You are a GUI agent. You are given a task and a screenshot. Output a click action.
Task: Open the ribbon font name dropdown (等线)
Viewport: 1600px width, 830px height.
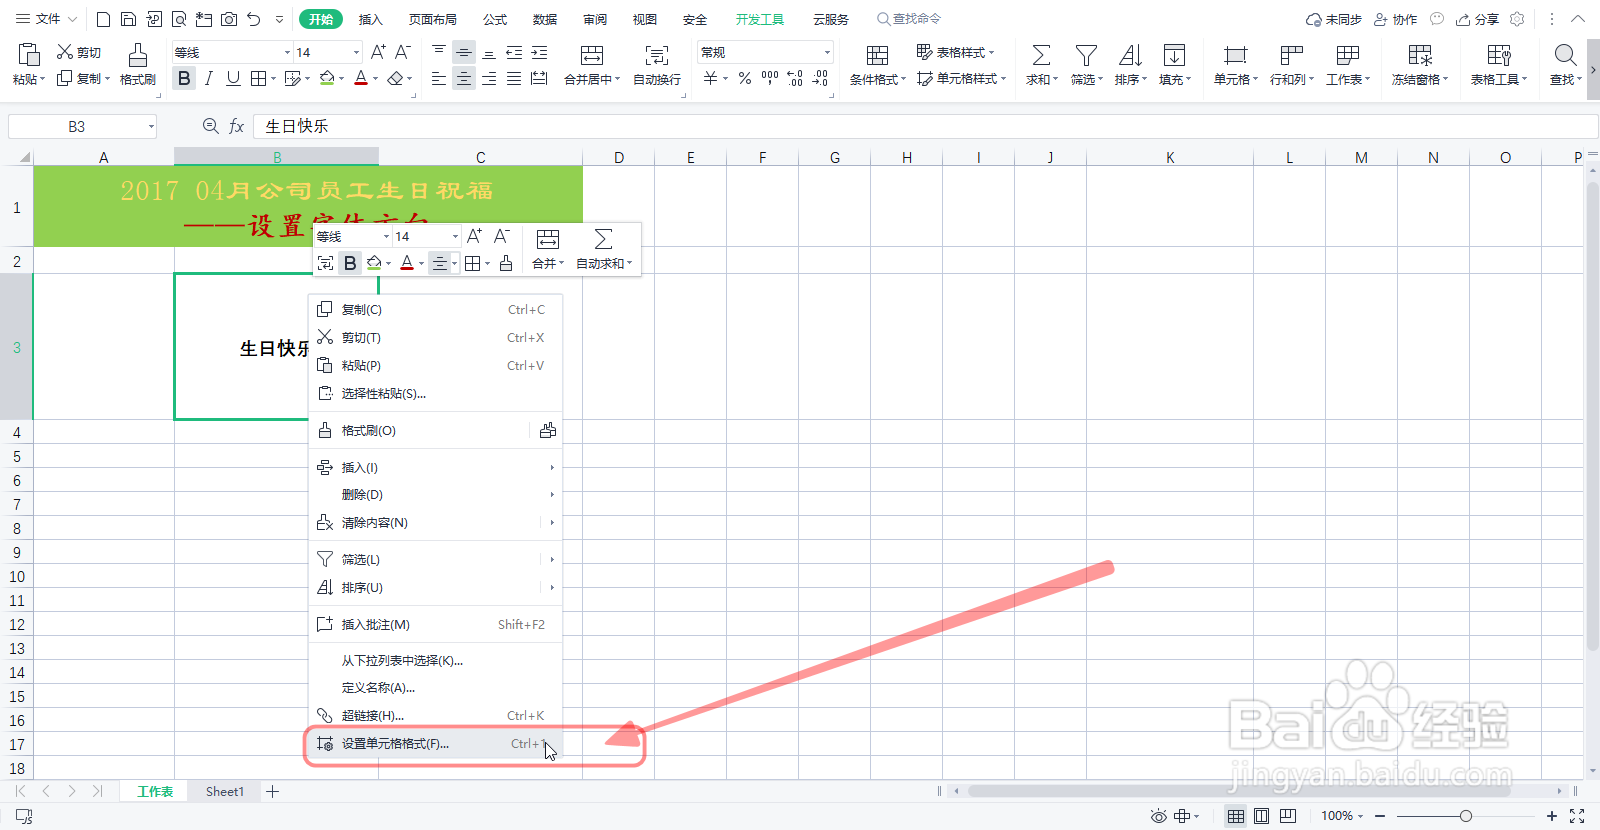coord(287,52)
